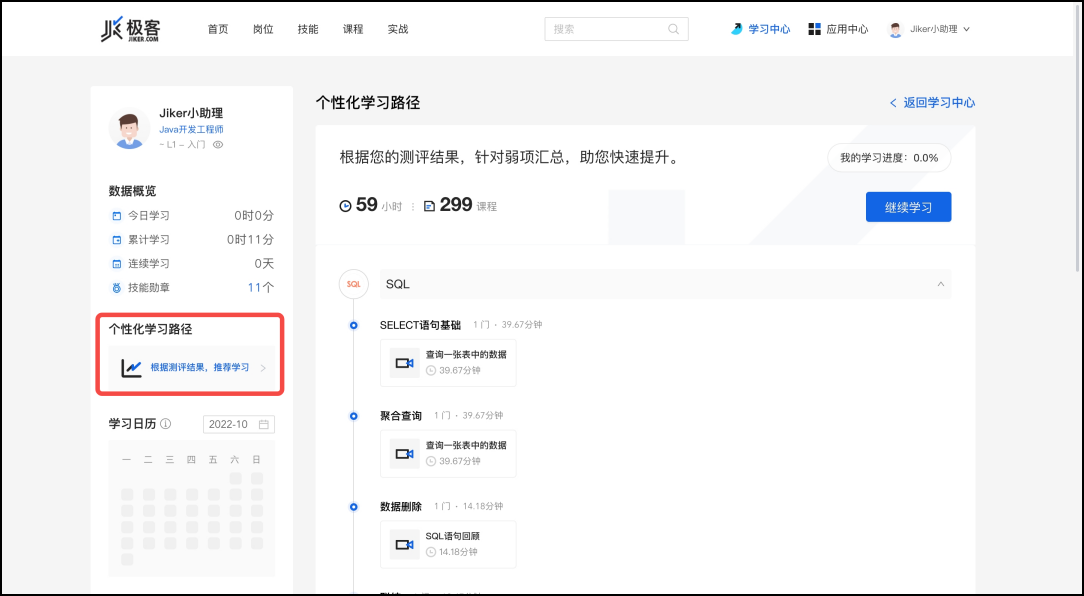
Task: Click the Jiker小助理 name in sidebar
Action: tap(191, 113)
